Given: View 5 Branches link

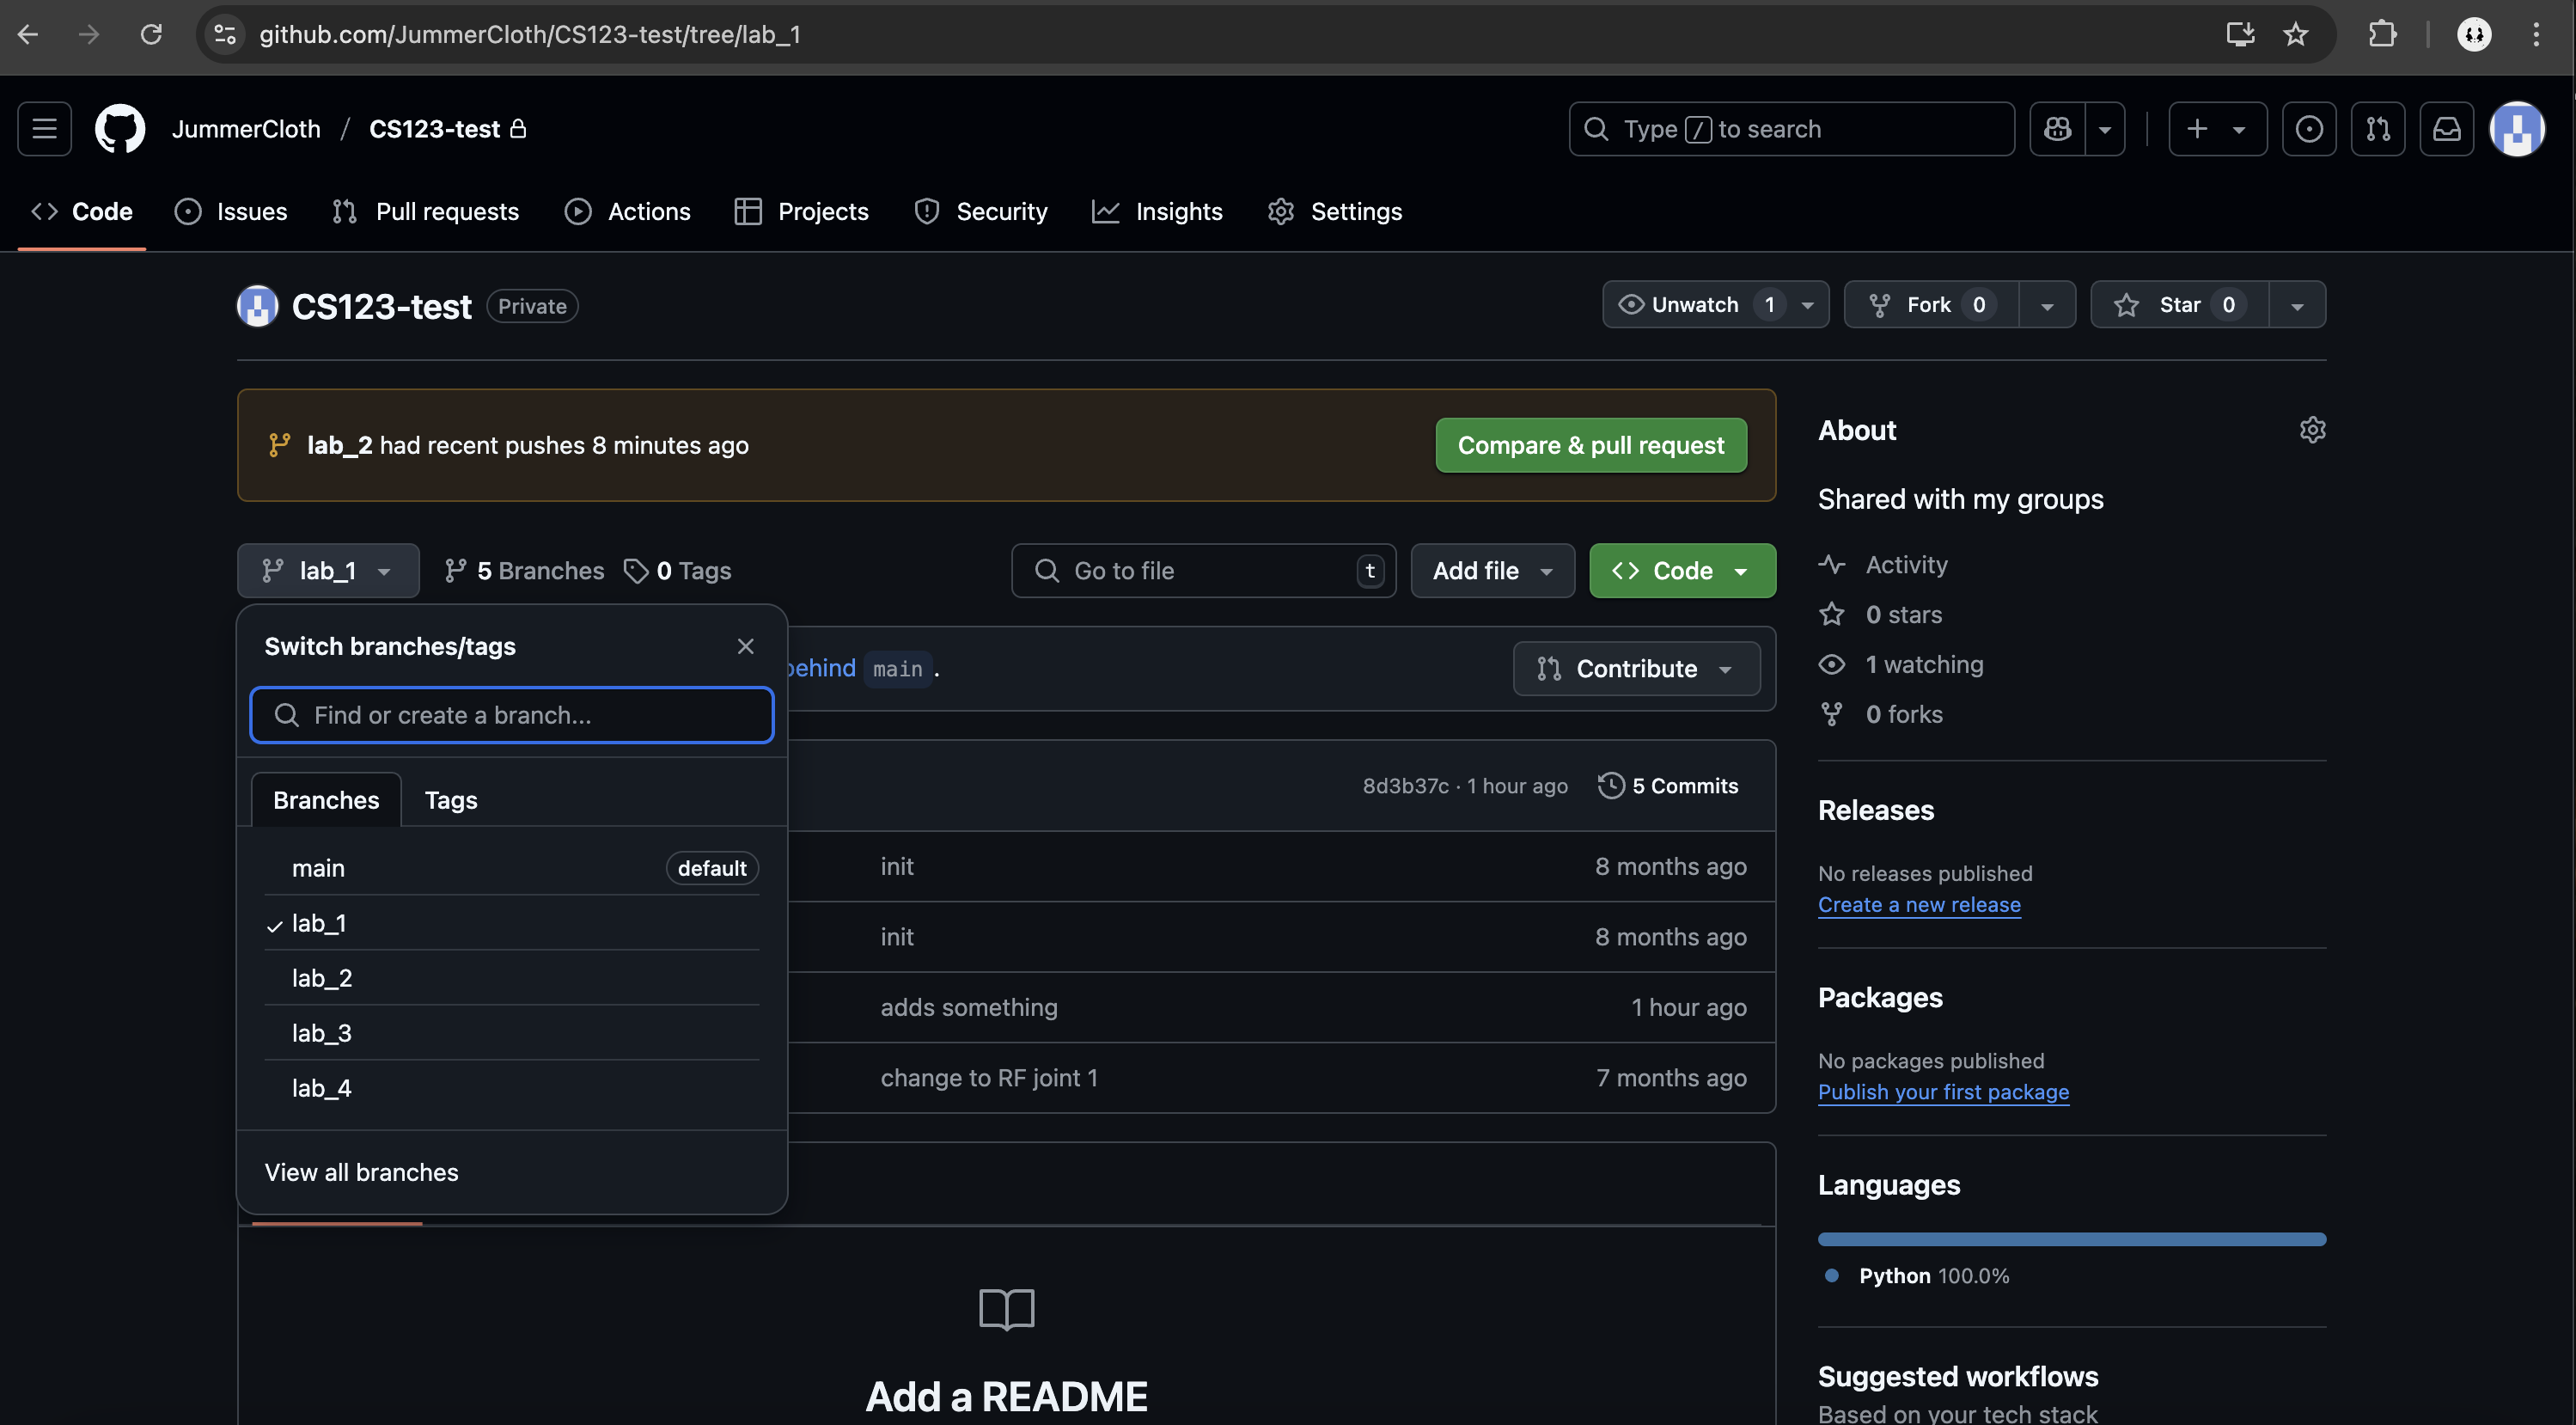Looking at the screenshot, I should pos(524,570).
